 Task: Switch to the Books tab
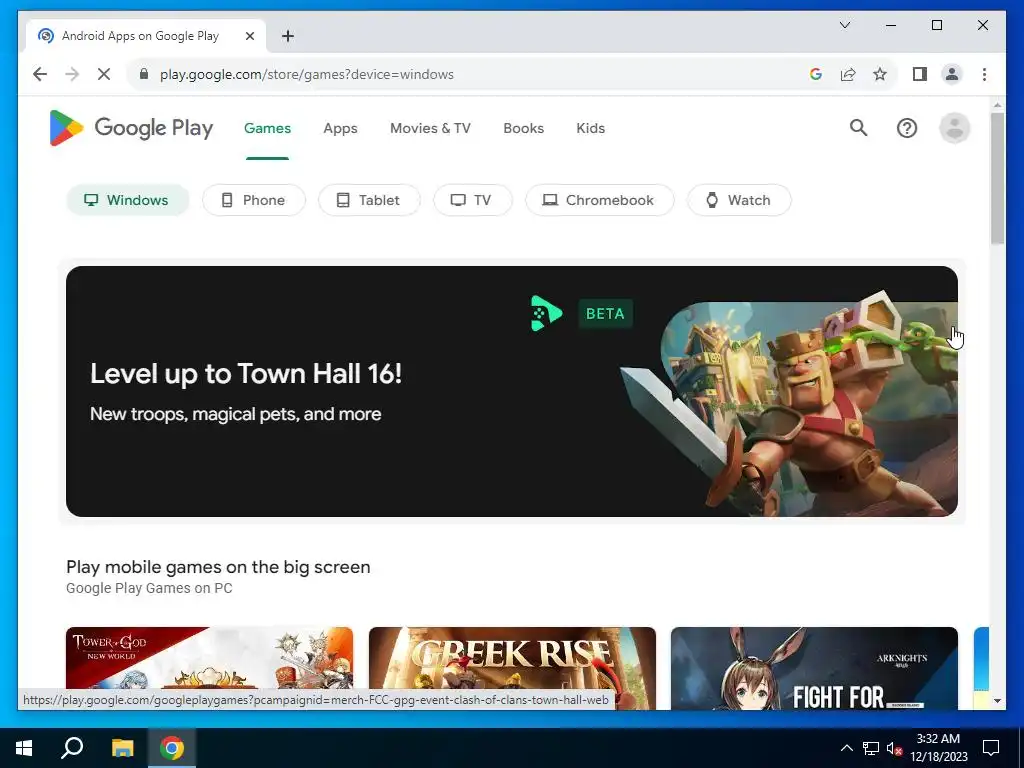click(523, 128)
